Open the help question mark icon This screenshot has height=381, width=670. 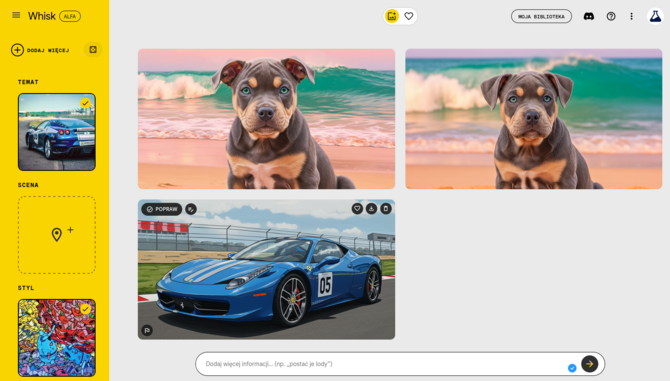[611, 16]
